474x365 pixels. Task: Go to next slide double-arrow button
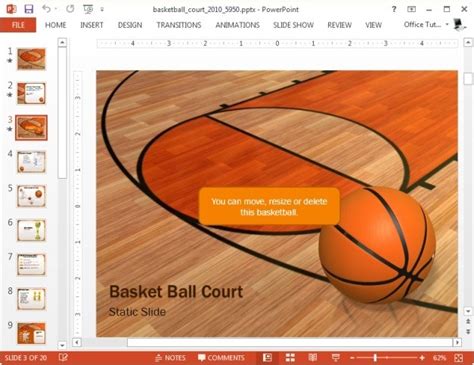point(468,331)
